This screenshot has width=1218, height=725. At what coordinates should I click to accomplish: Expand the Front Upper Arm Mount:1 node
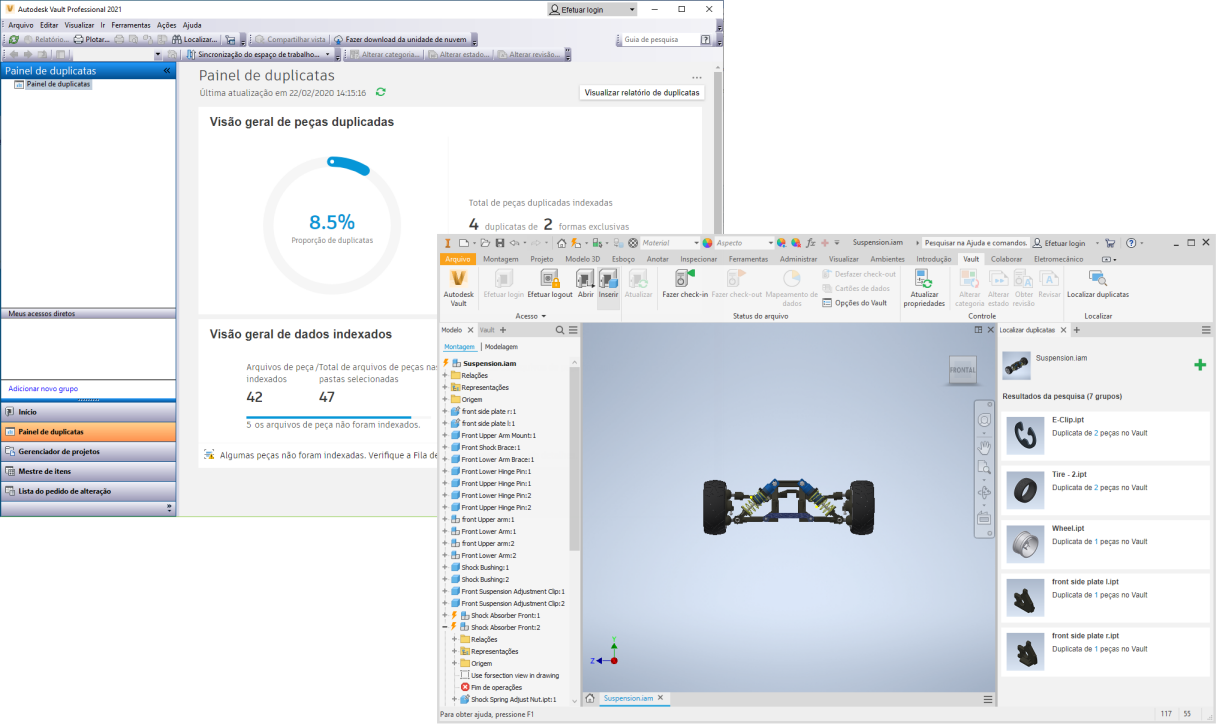445,435
